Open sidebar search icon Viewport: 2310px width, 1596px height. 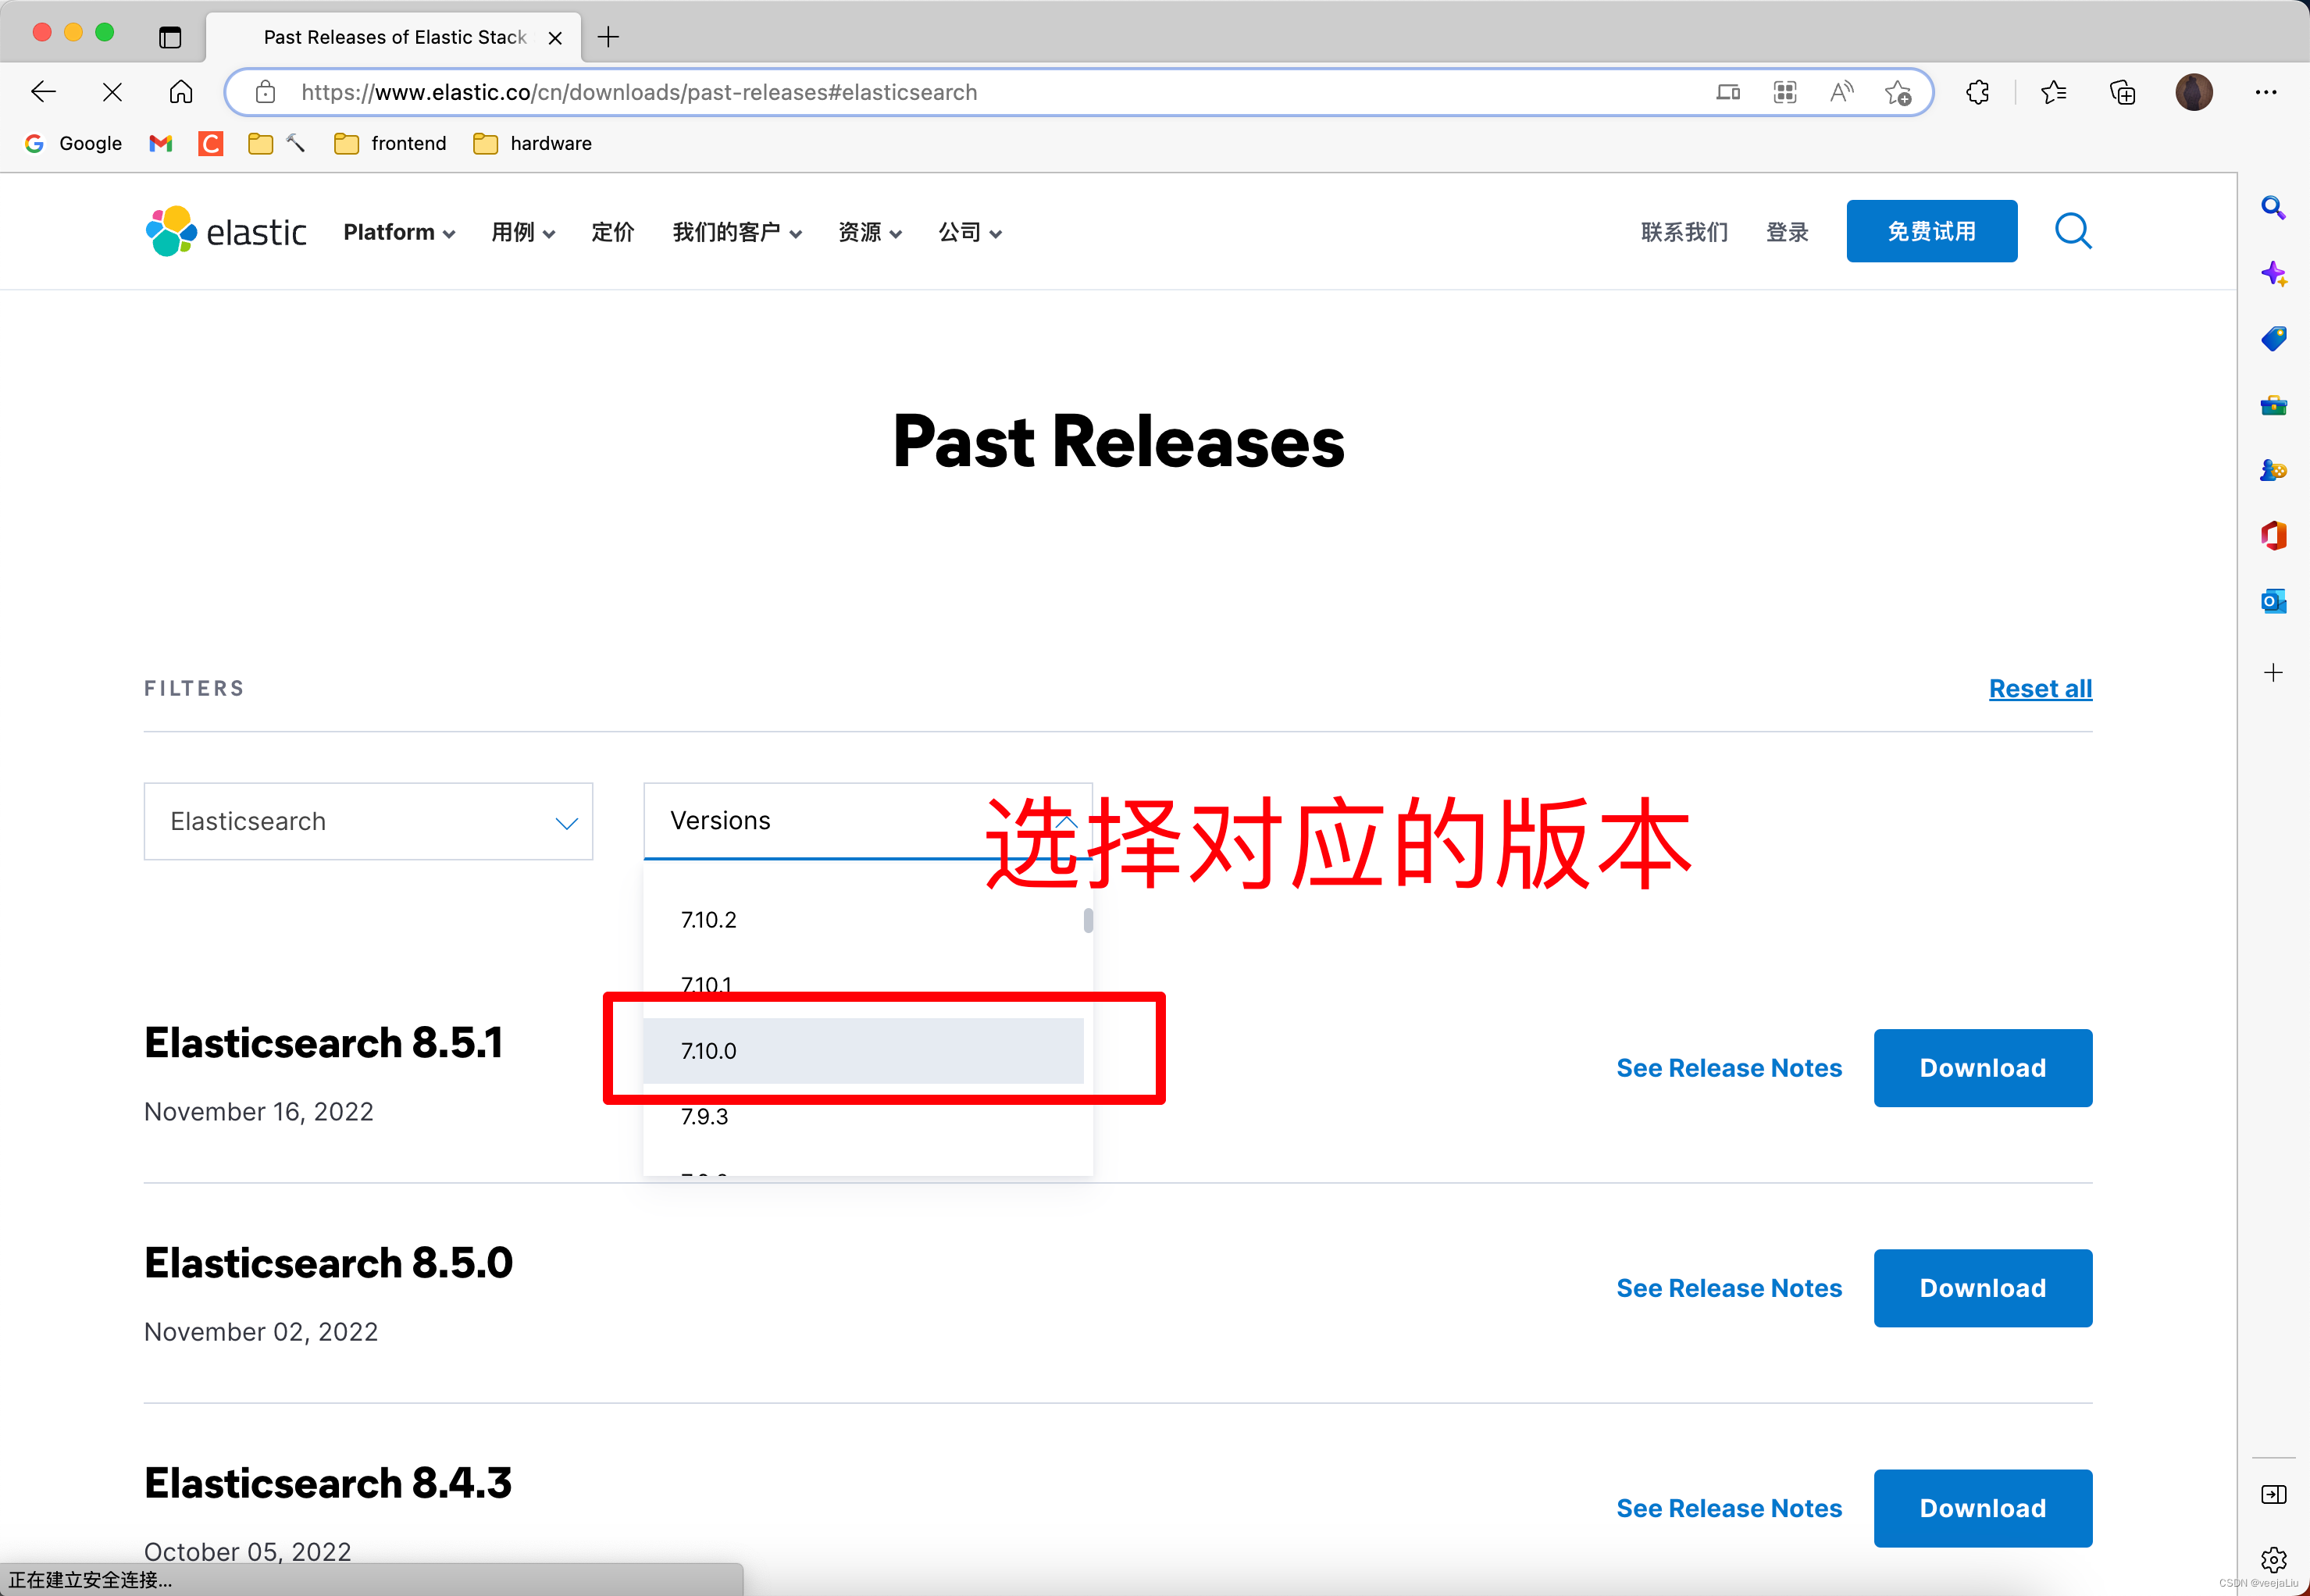click(2273, 208)
